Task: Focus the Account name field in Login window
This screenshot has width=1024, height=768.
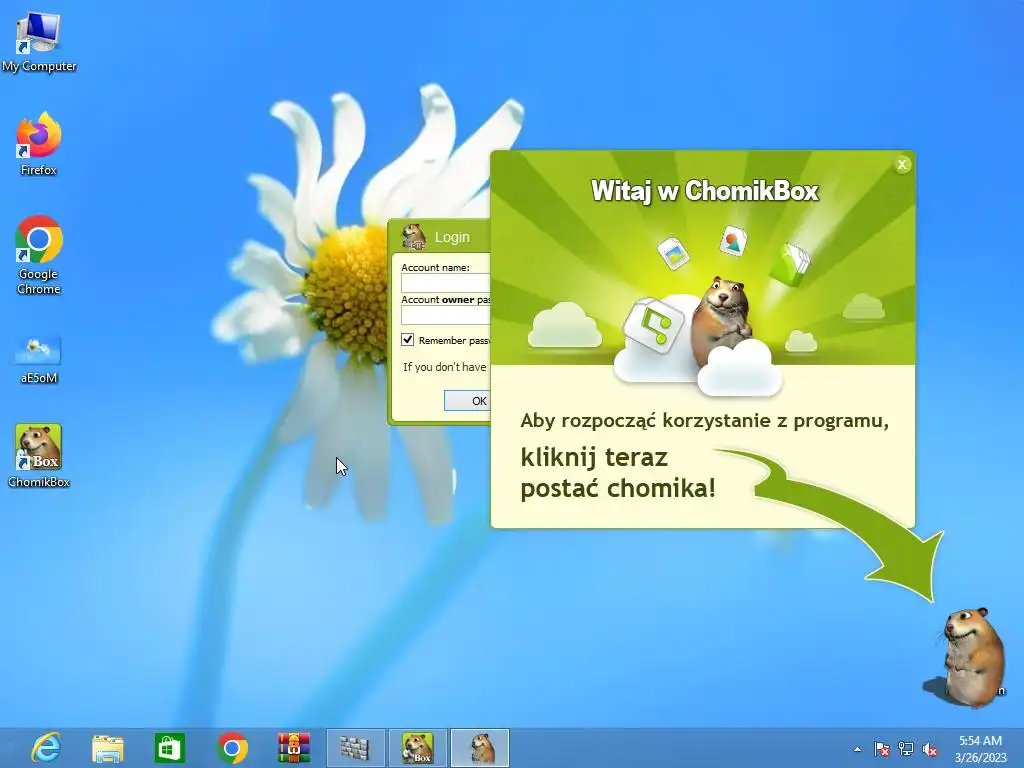Action: click(445, 283)
